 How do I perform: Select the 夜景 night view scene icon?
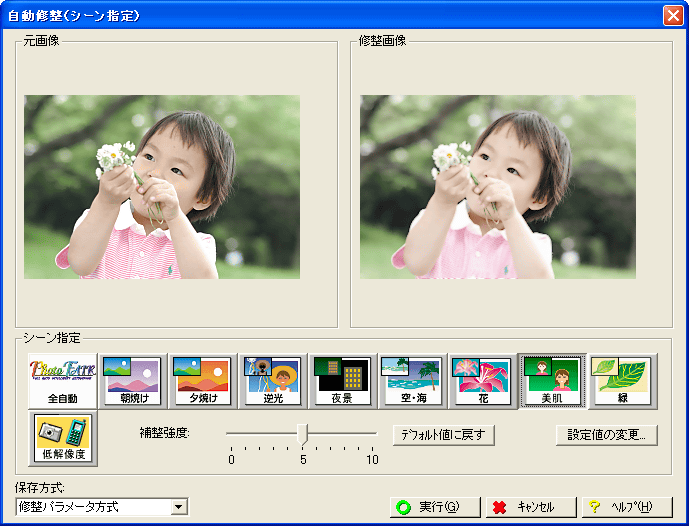coord(342,381)
